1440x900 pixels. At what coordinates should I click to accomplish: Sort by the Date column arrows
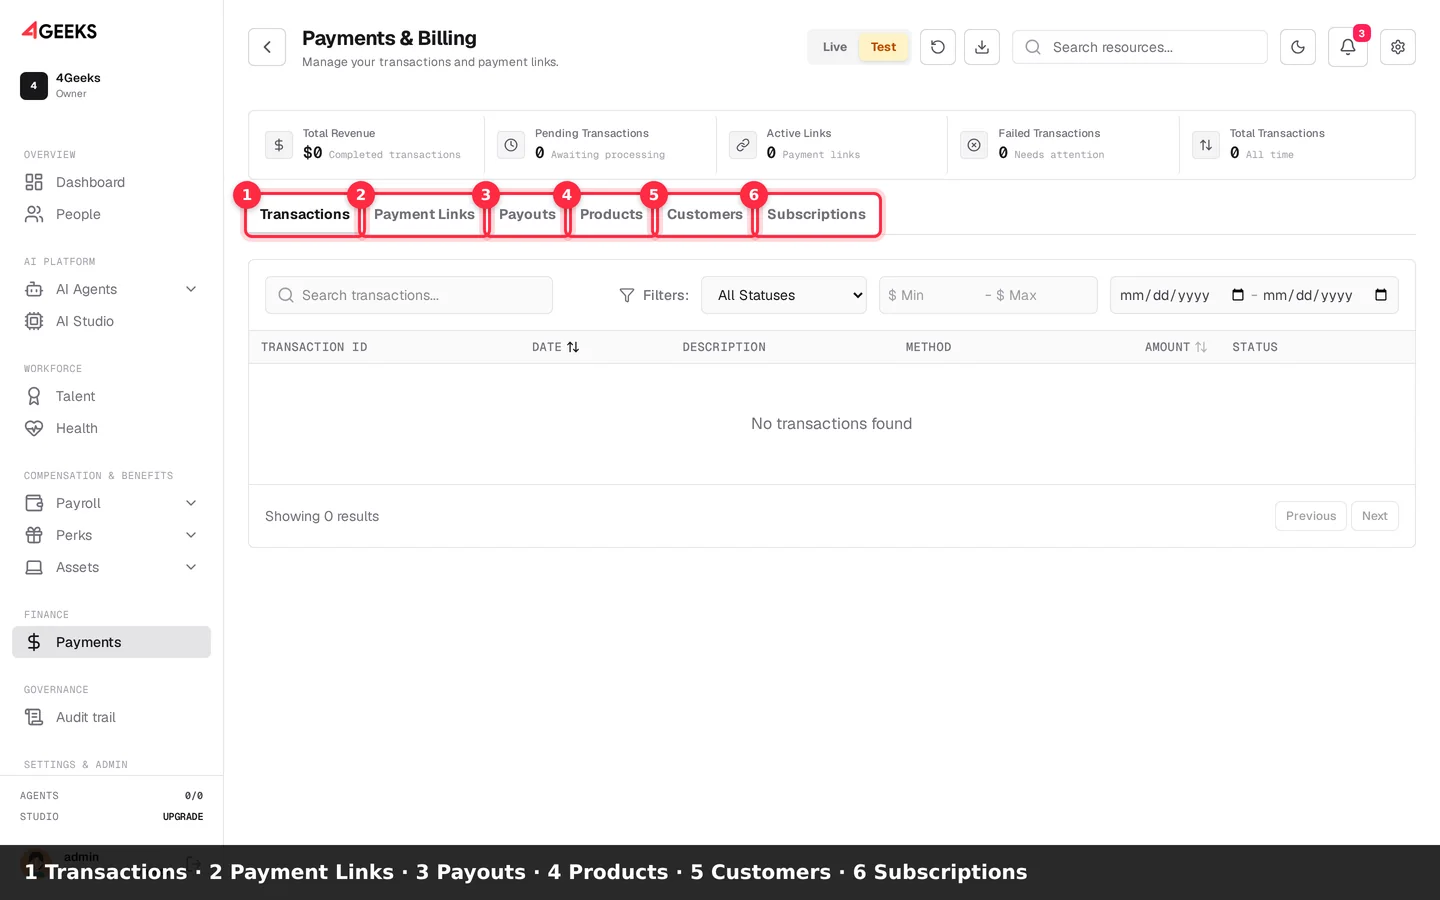573,347
